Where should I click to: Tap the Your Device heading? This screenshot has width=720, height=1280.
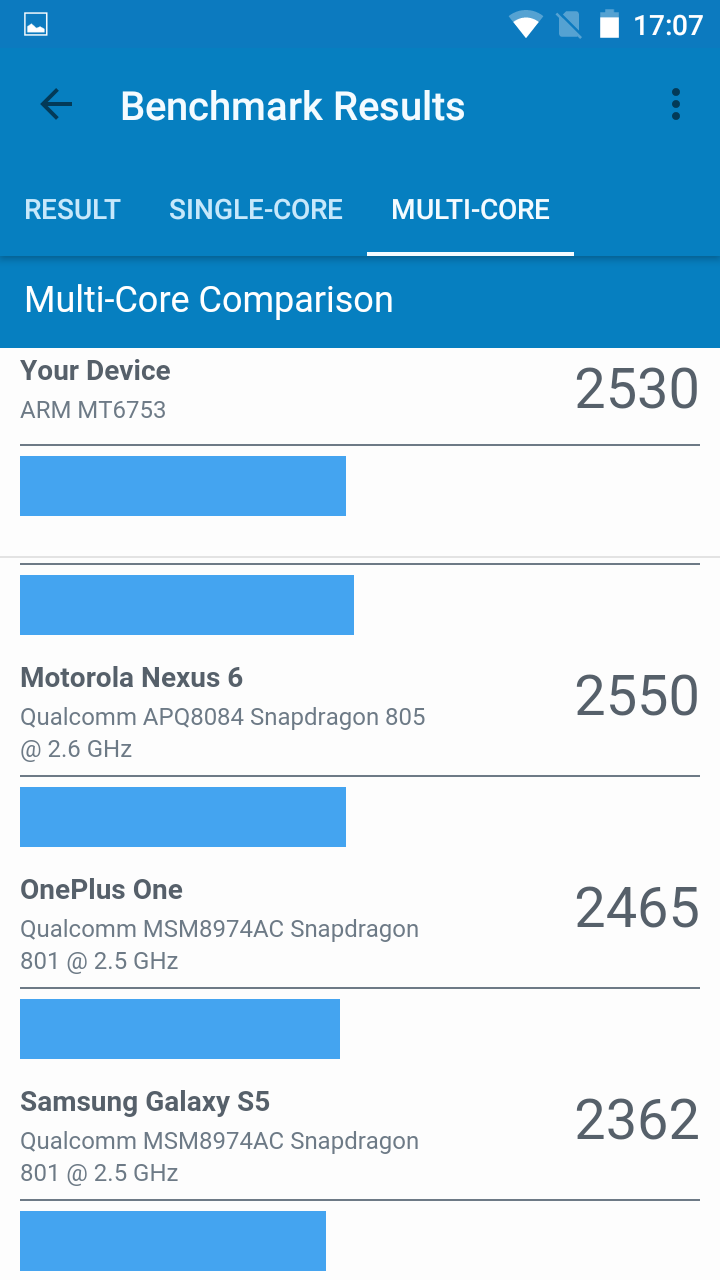pos(95,371)
